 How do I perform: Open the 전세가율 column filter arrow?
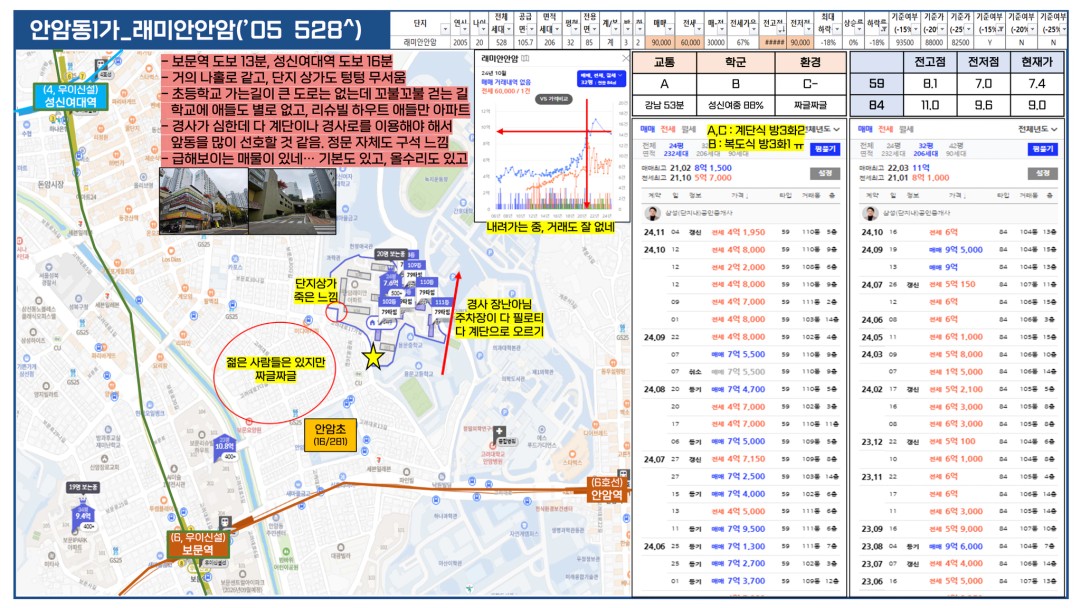pyautogui.click(x=754, y=29)
